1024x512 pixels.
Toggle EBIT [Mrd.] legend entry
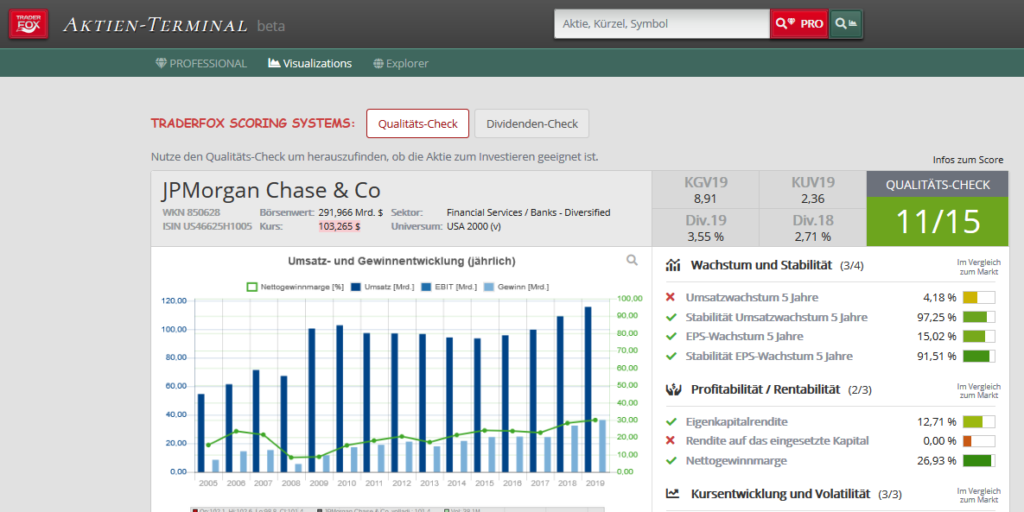tap(450, 287)
